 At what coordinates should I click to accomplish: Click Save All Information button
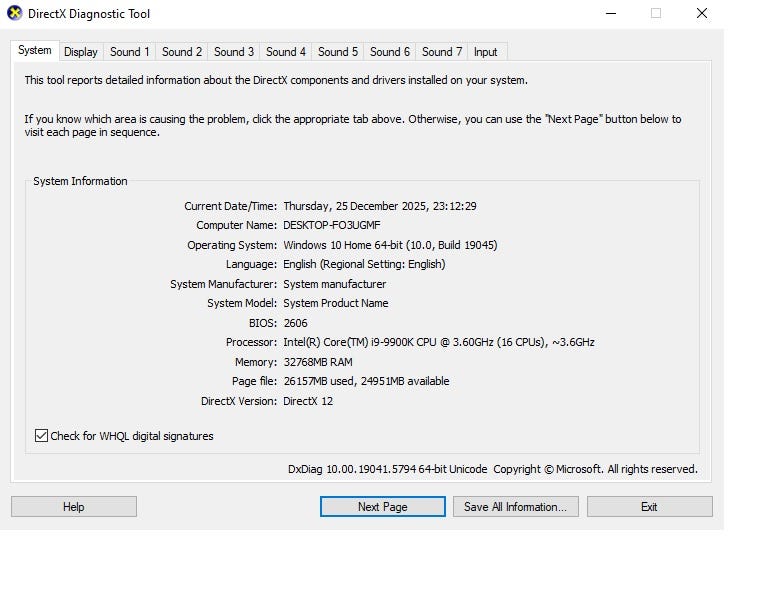coord(515,507)
